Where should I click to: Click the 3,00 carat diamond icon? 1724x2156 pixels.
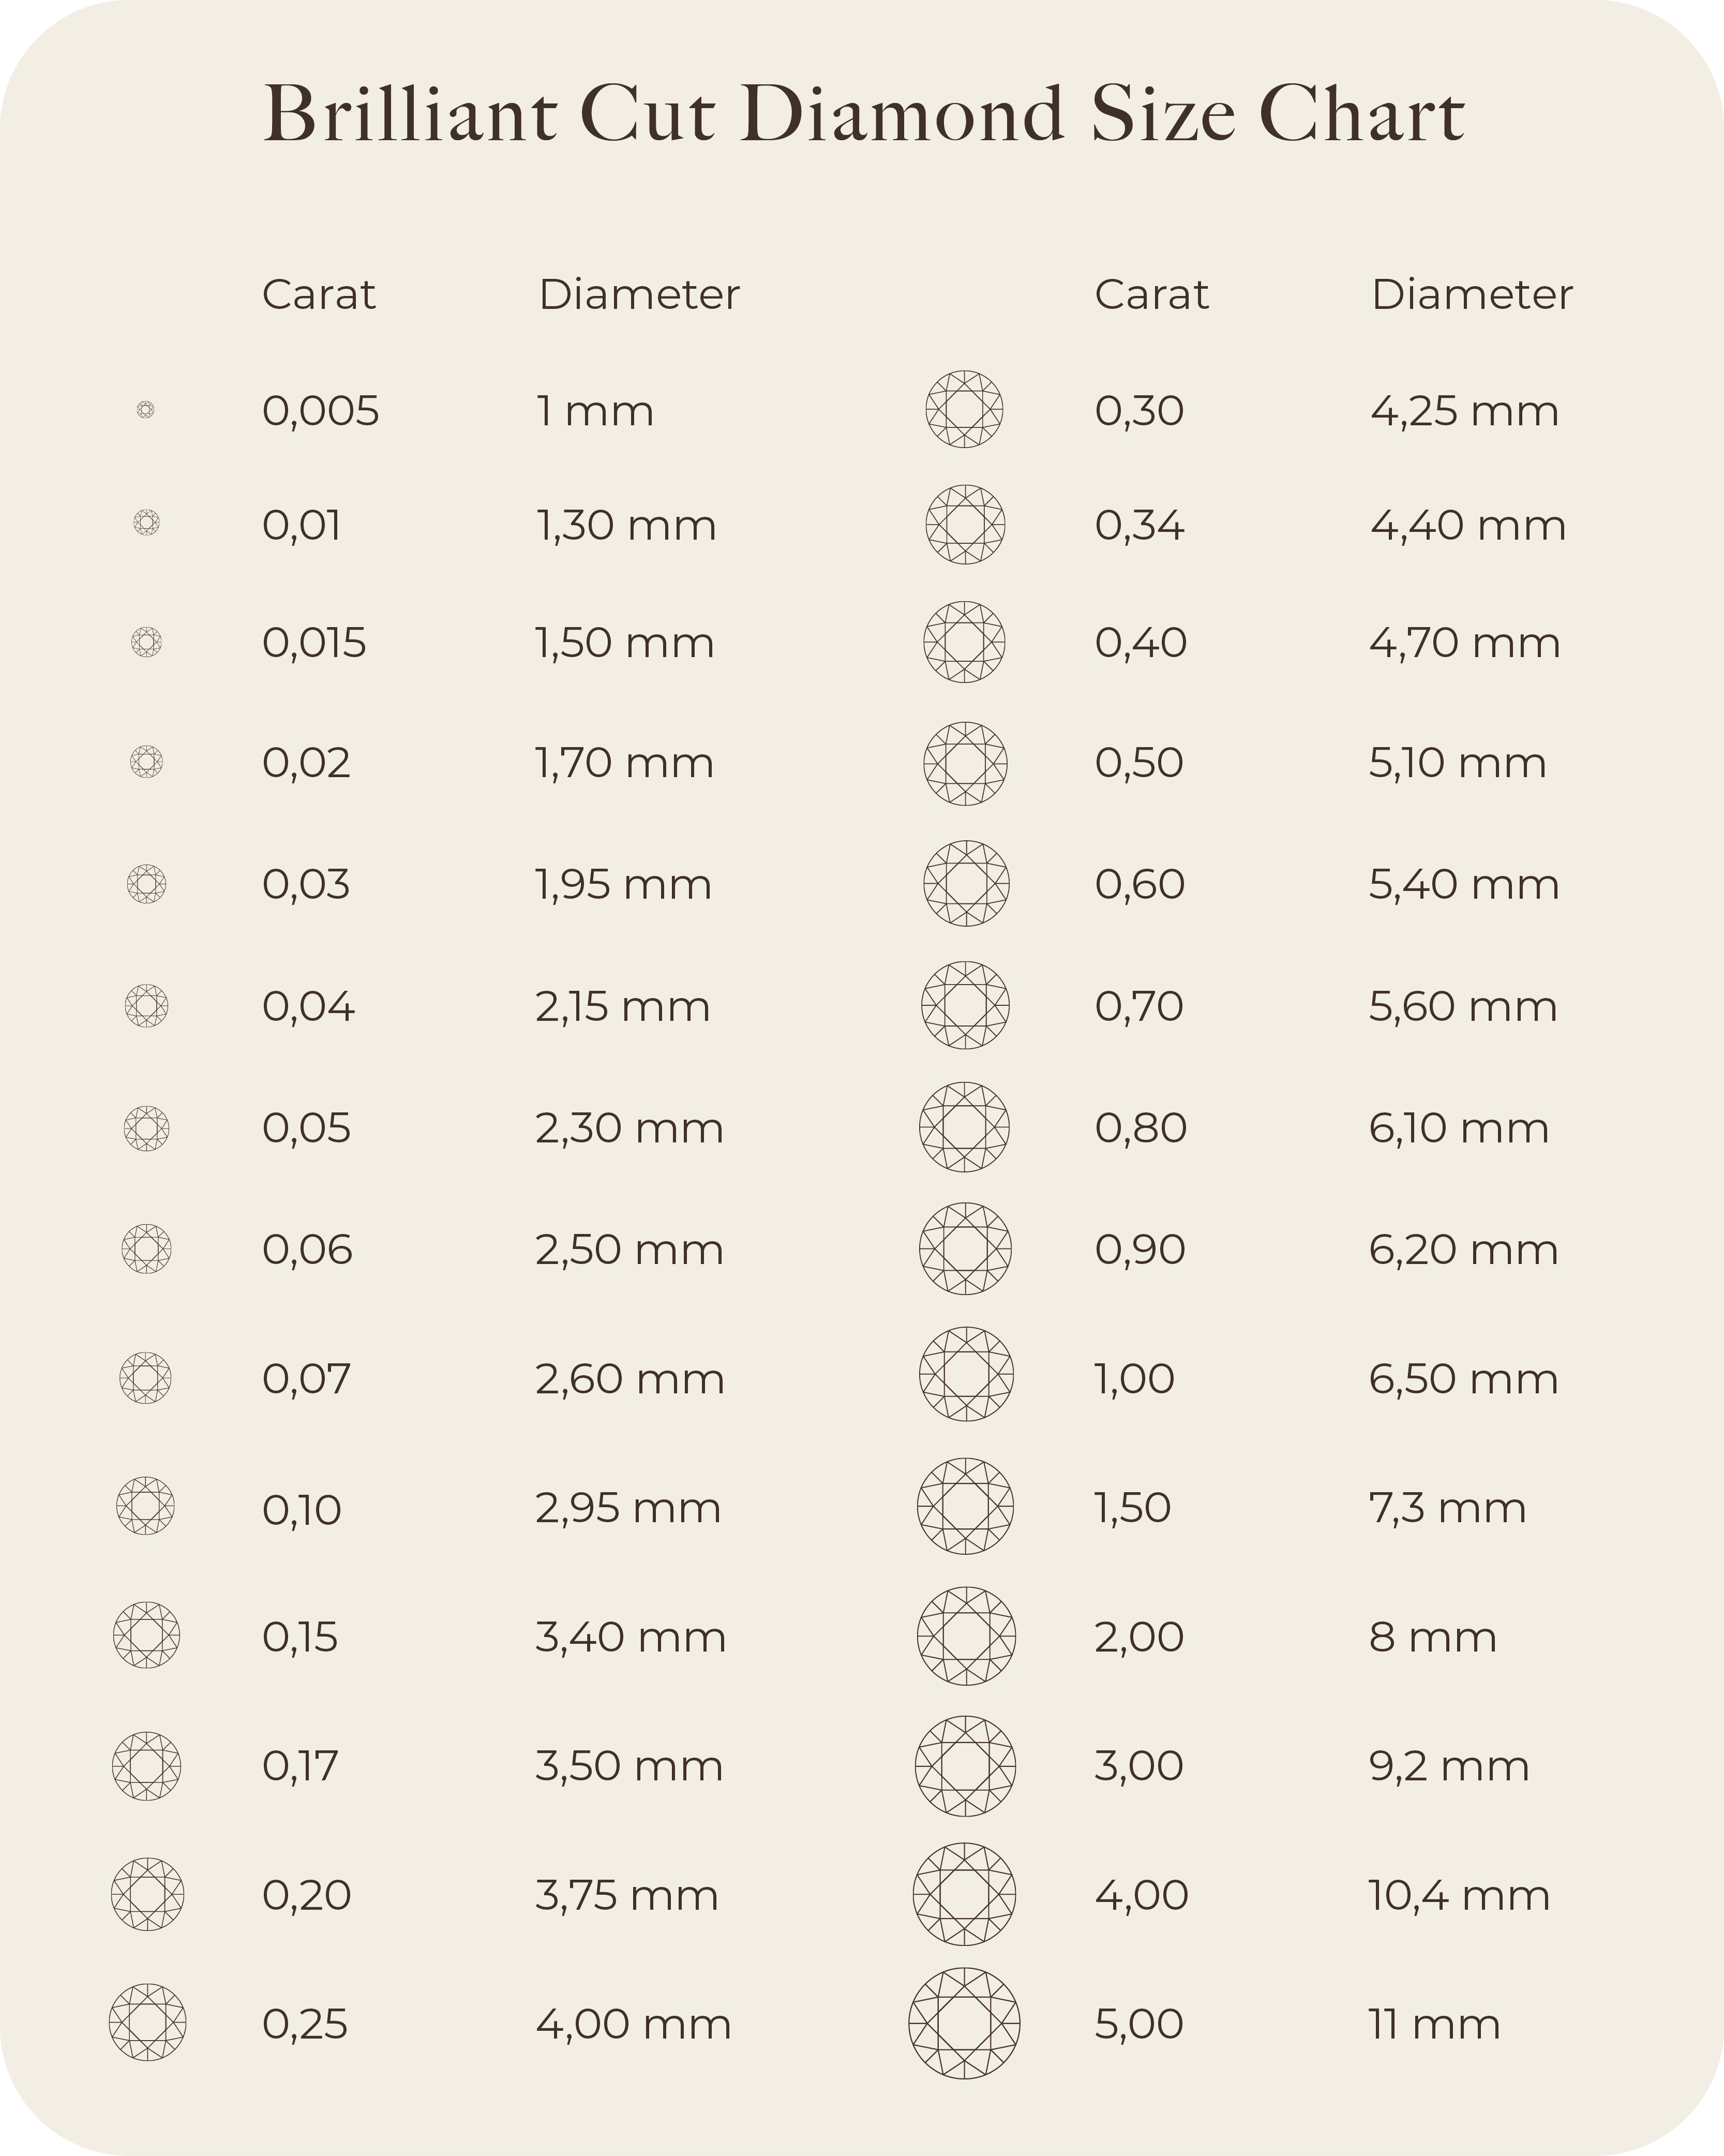pos(965,1766)
